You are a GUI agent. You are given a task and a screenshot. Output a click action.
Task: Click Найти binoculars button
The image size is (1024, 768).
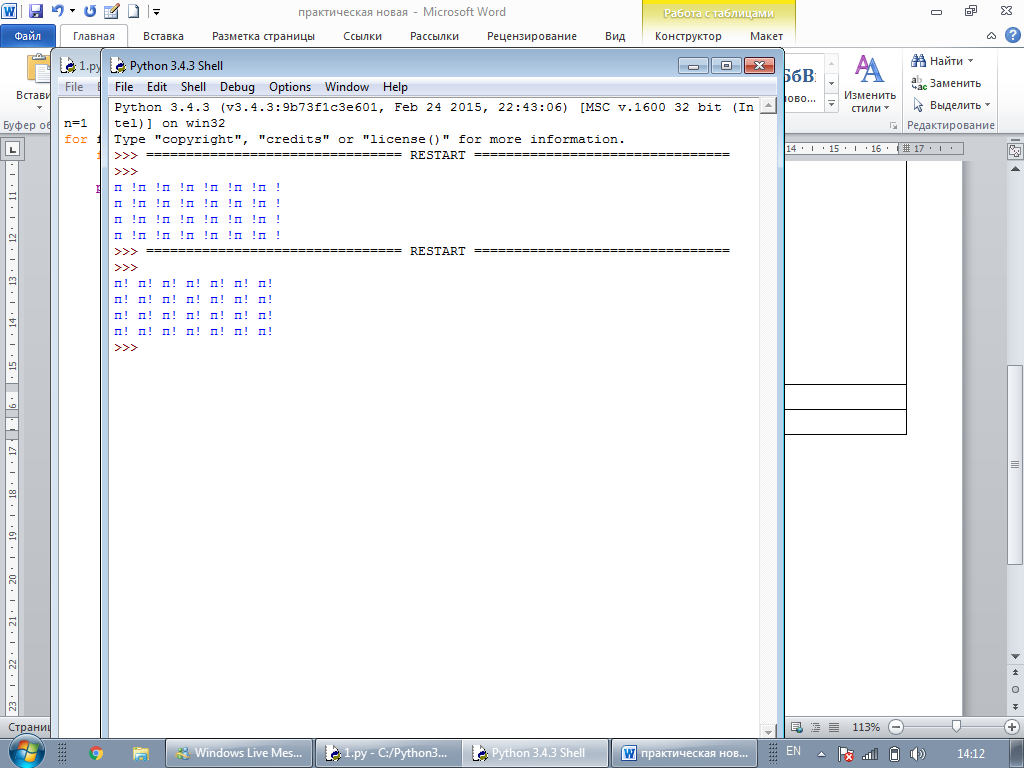click(936, 61)
